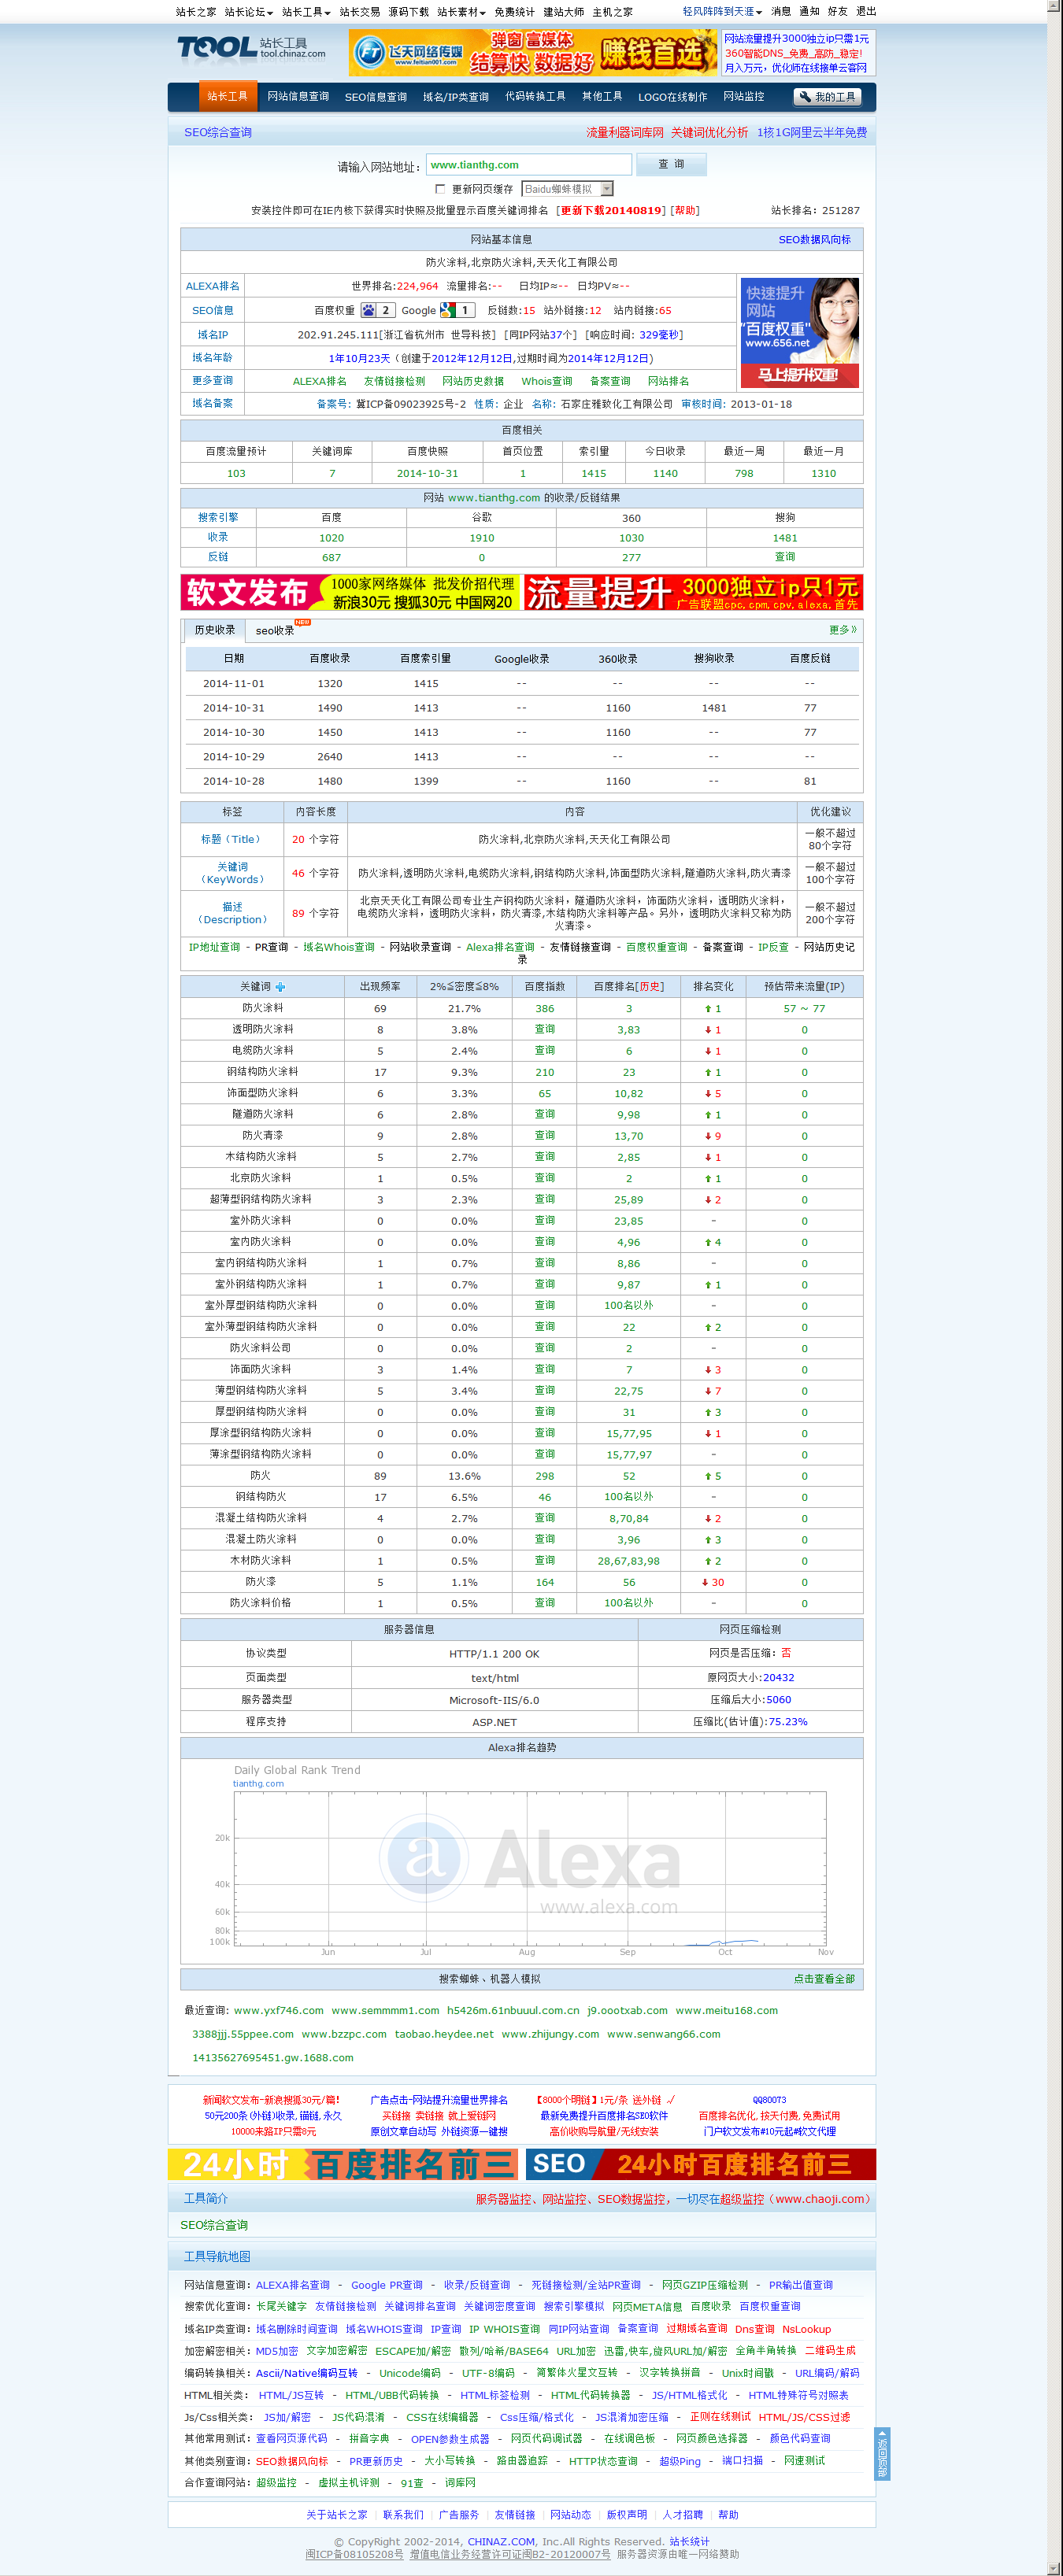Click 点击查看全部 in spider simulation bar
The width and height of the screenshot is (1063, 2576).
click(x=824, y=1979)
